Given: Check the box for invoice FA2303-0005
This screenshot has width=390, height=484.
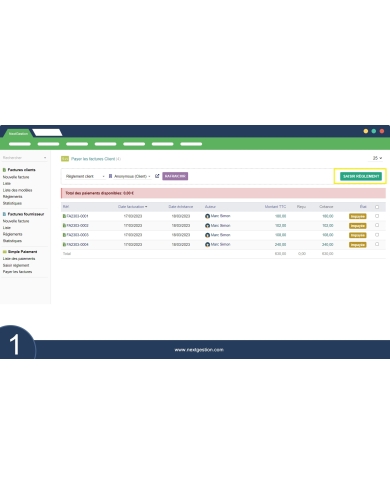Looking at the screenshot, I should 377,235.
